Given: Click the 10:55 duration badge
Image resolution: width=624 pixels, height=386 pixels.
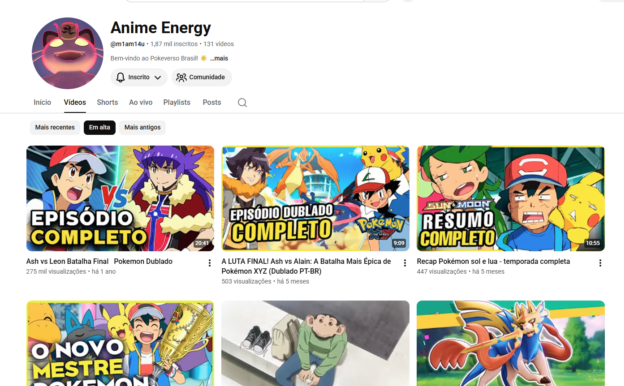Looking at the screenshot, I should (x=593, y=243).
